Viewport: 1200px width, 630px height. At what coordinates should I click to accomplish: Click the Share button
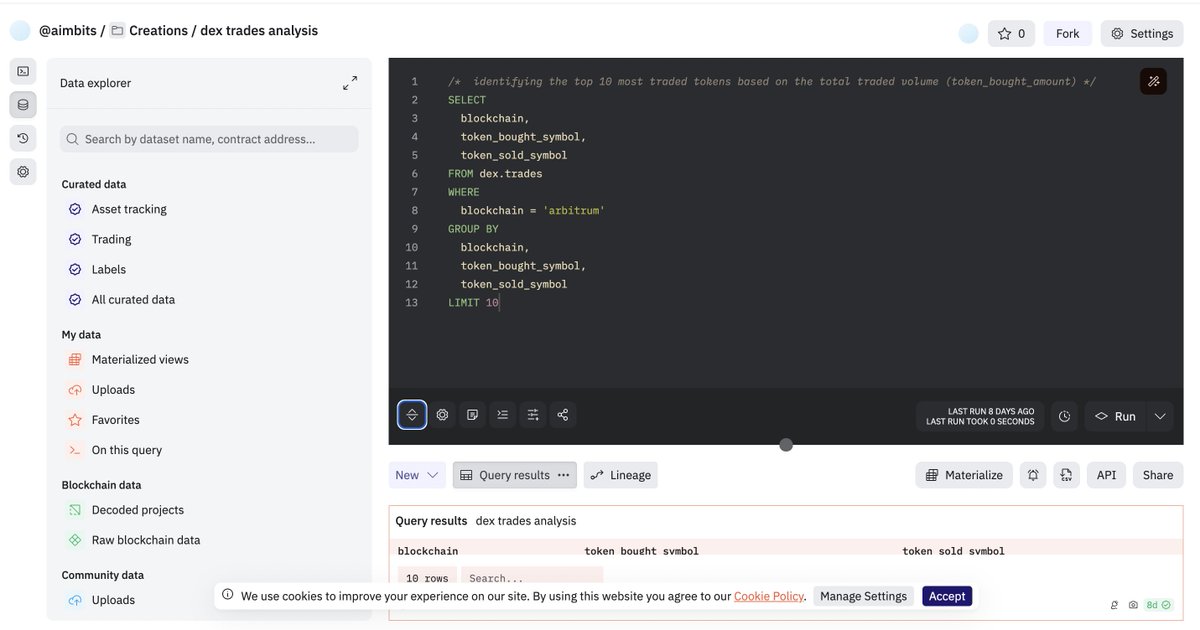tap(1158, 475)
